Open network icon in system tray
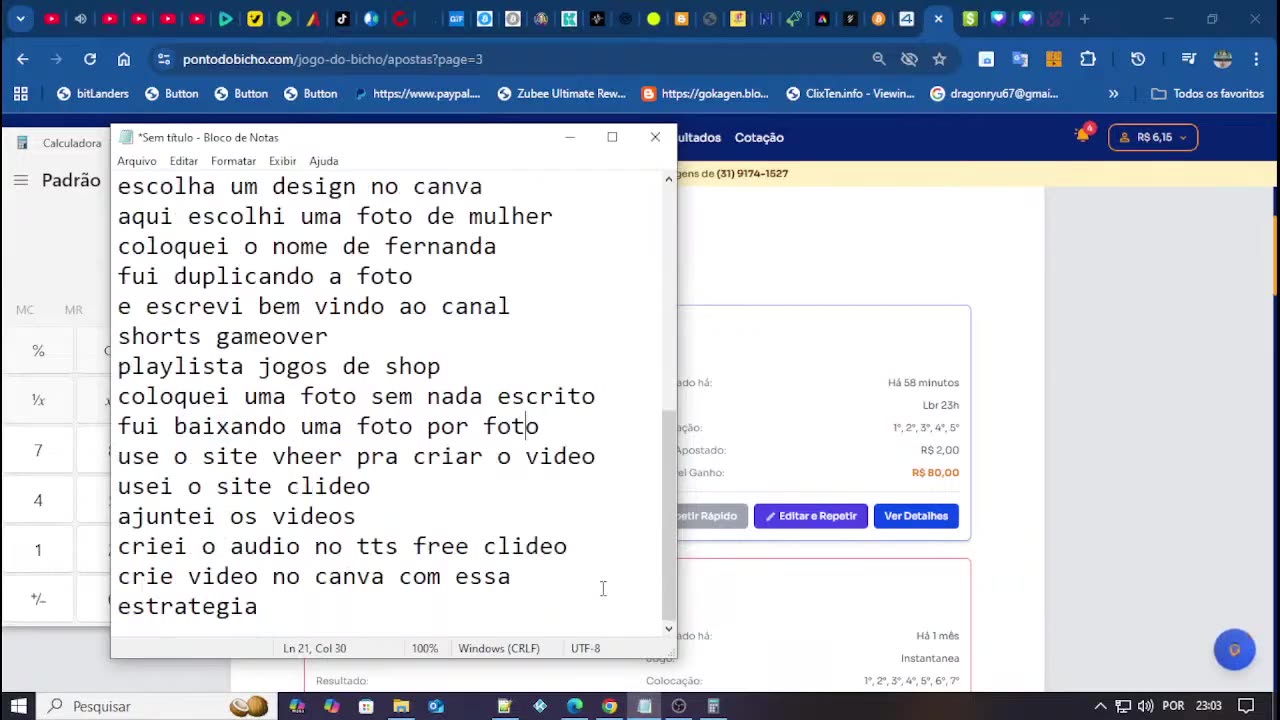 tap(1123, 706)
